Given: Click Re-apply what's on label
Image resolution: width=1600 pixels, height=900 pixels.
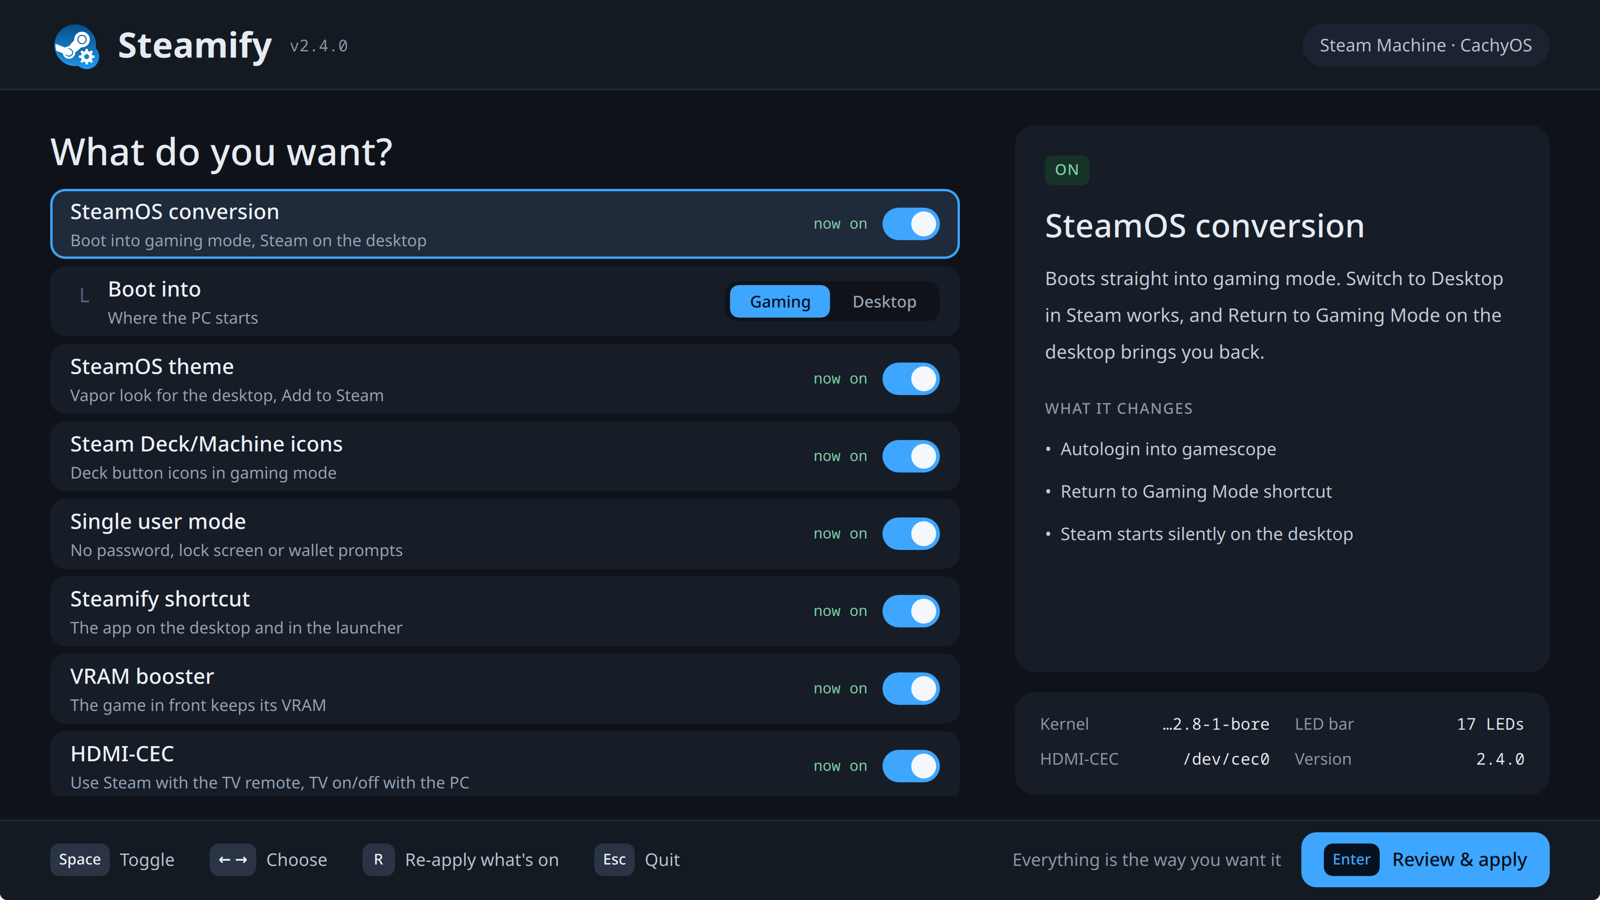Looking at the screenshot, I should [x=482, y=860].
